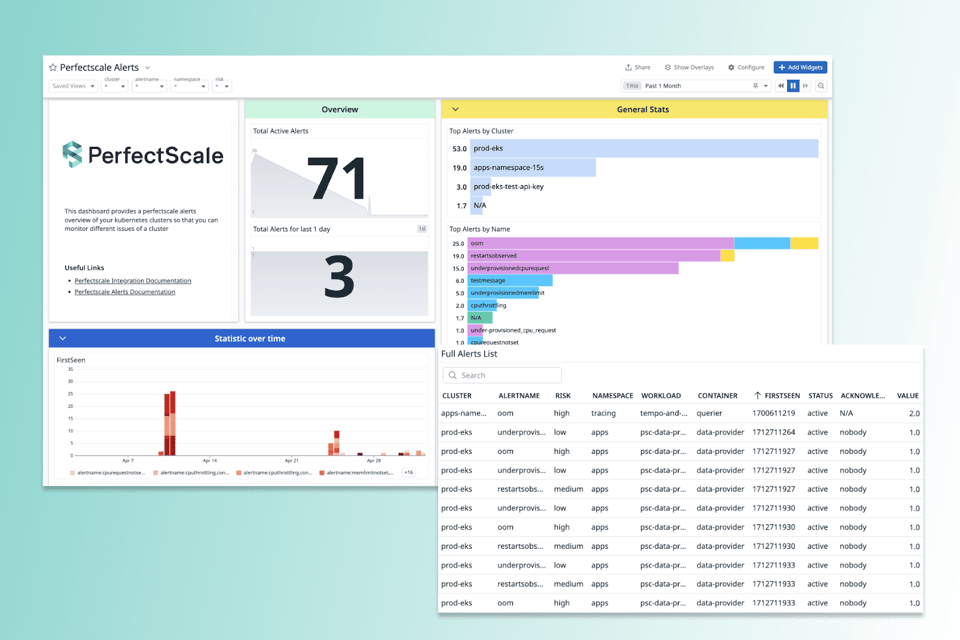Click the tracing namespace cell

click(603, 413)
